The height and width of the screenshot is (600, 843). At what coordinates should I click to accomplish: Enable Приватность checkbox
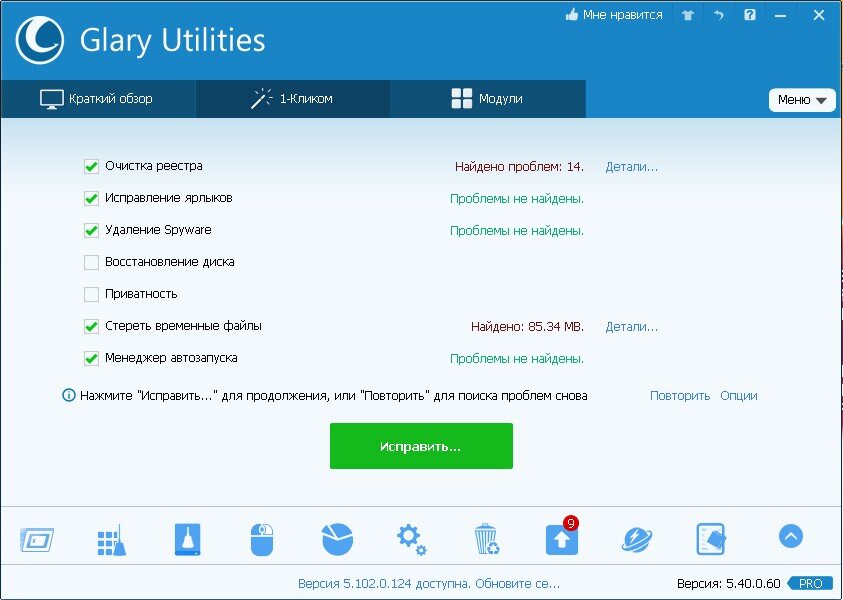click(x=91, y=295)
